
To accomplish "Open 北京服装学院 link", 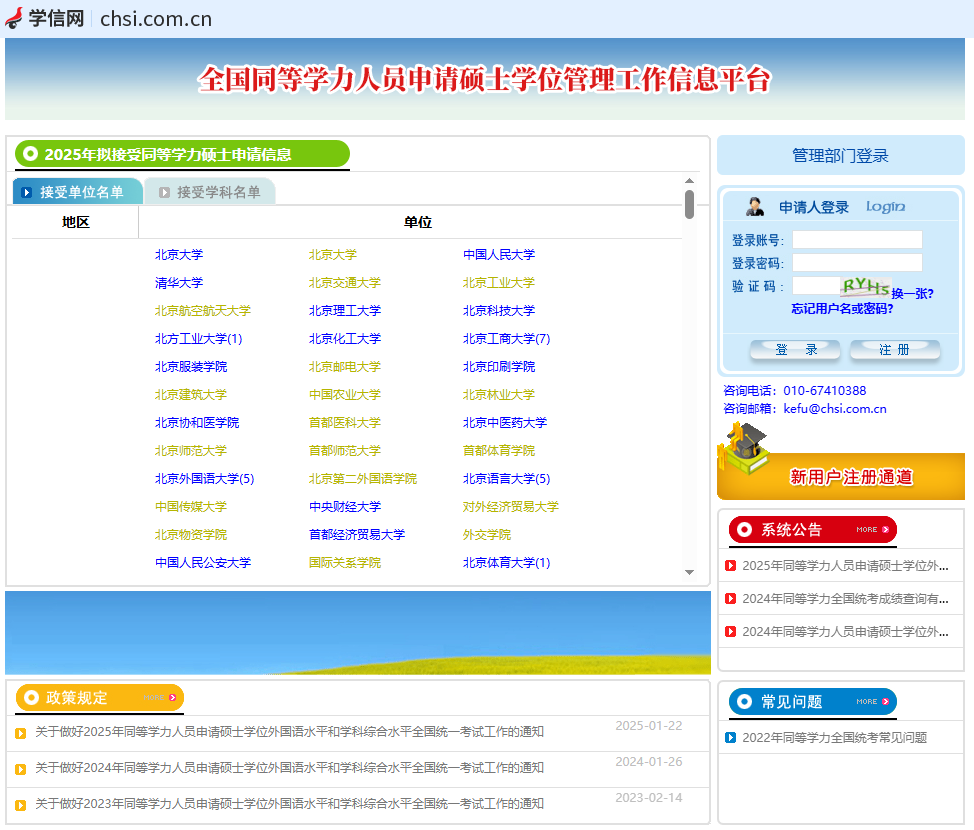I will pyautogui.click(x=191, y=367).
